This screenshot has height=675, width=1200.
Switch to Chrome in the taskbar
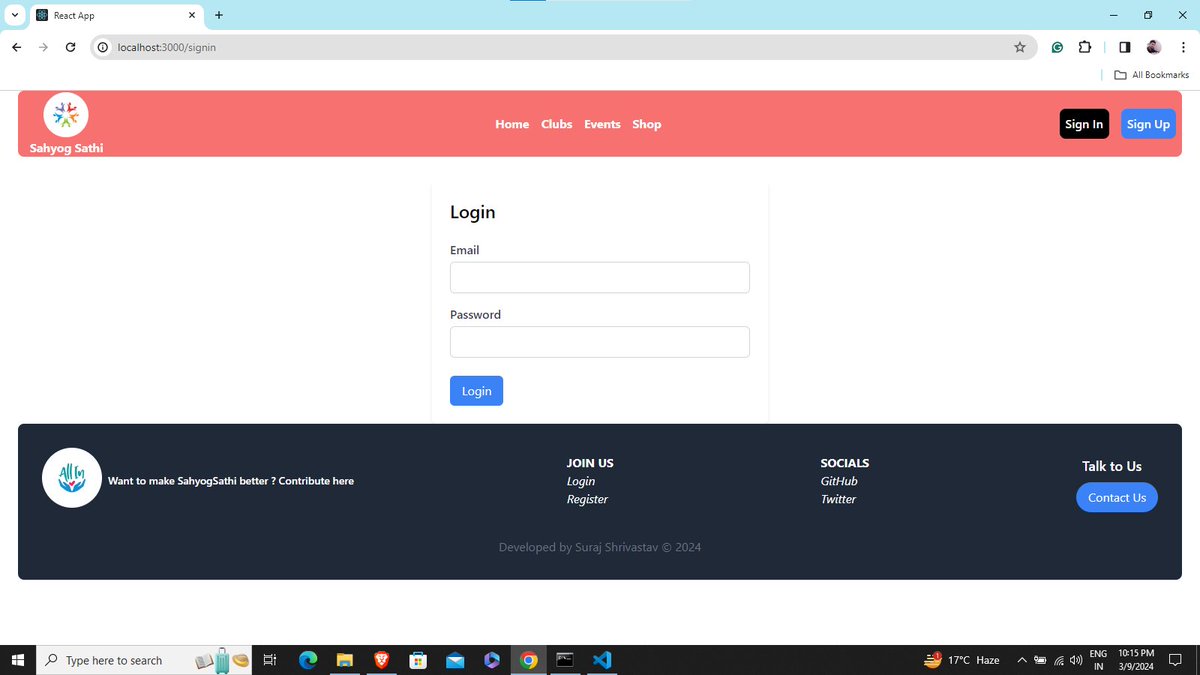tap(529, 660)
